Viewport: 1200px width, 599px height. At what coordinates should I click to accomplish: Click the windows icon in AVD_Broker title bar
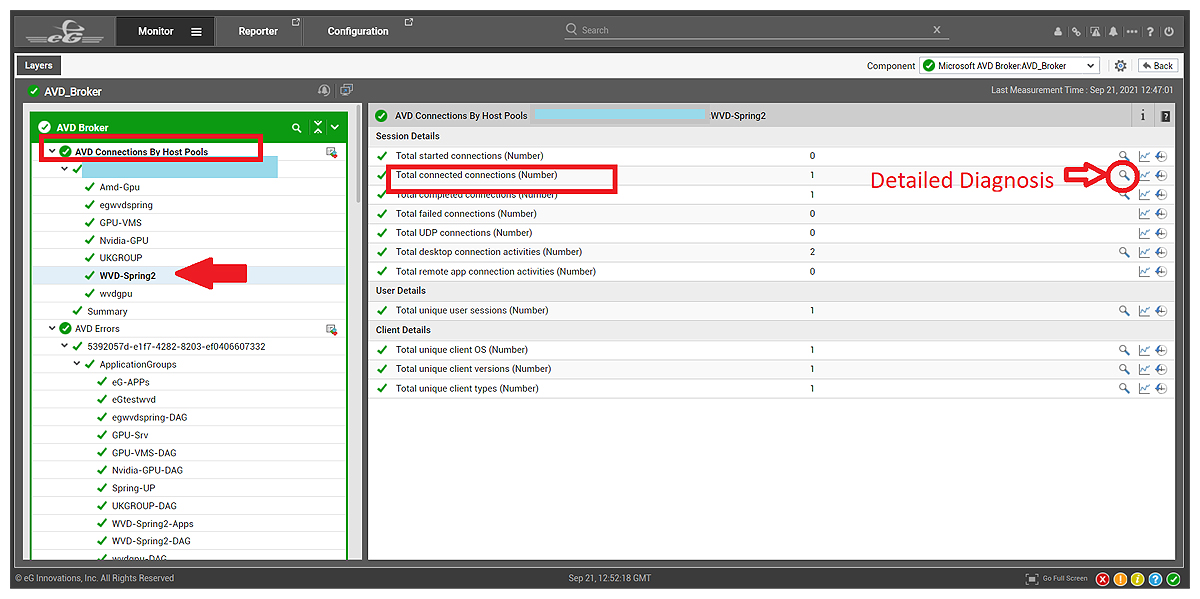coord(346,91)
